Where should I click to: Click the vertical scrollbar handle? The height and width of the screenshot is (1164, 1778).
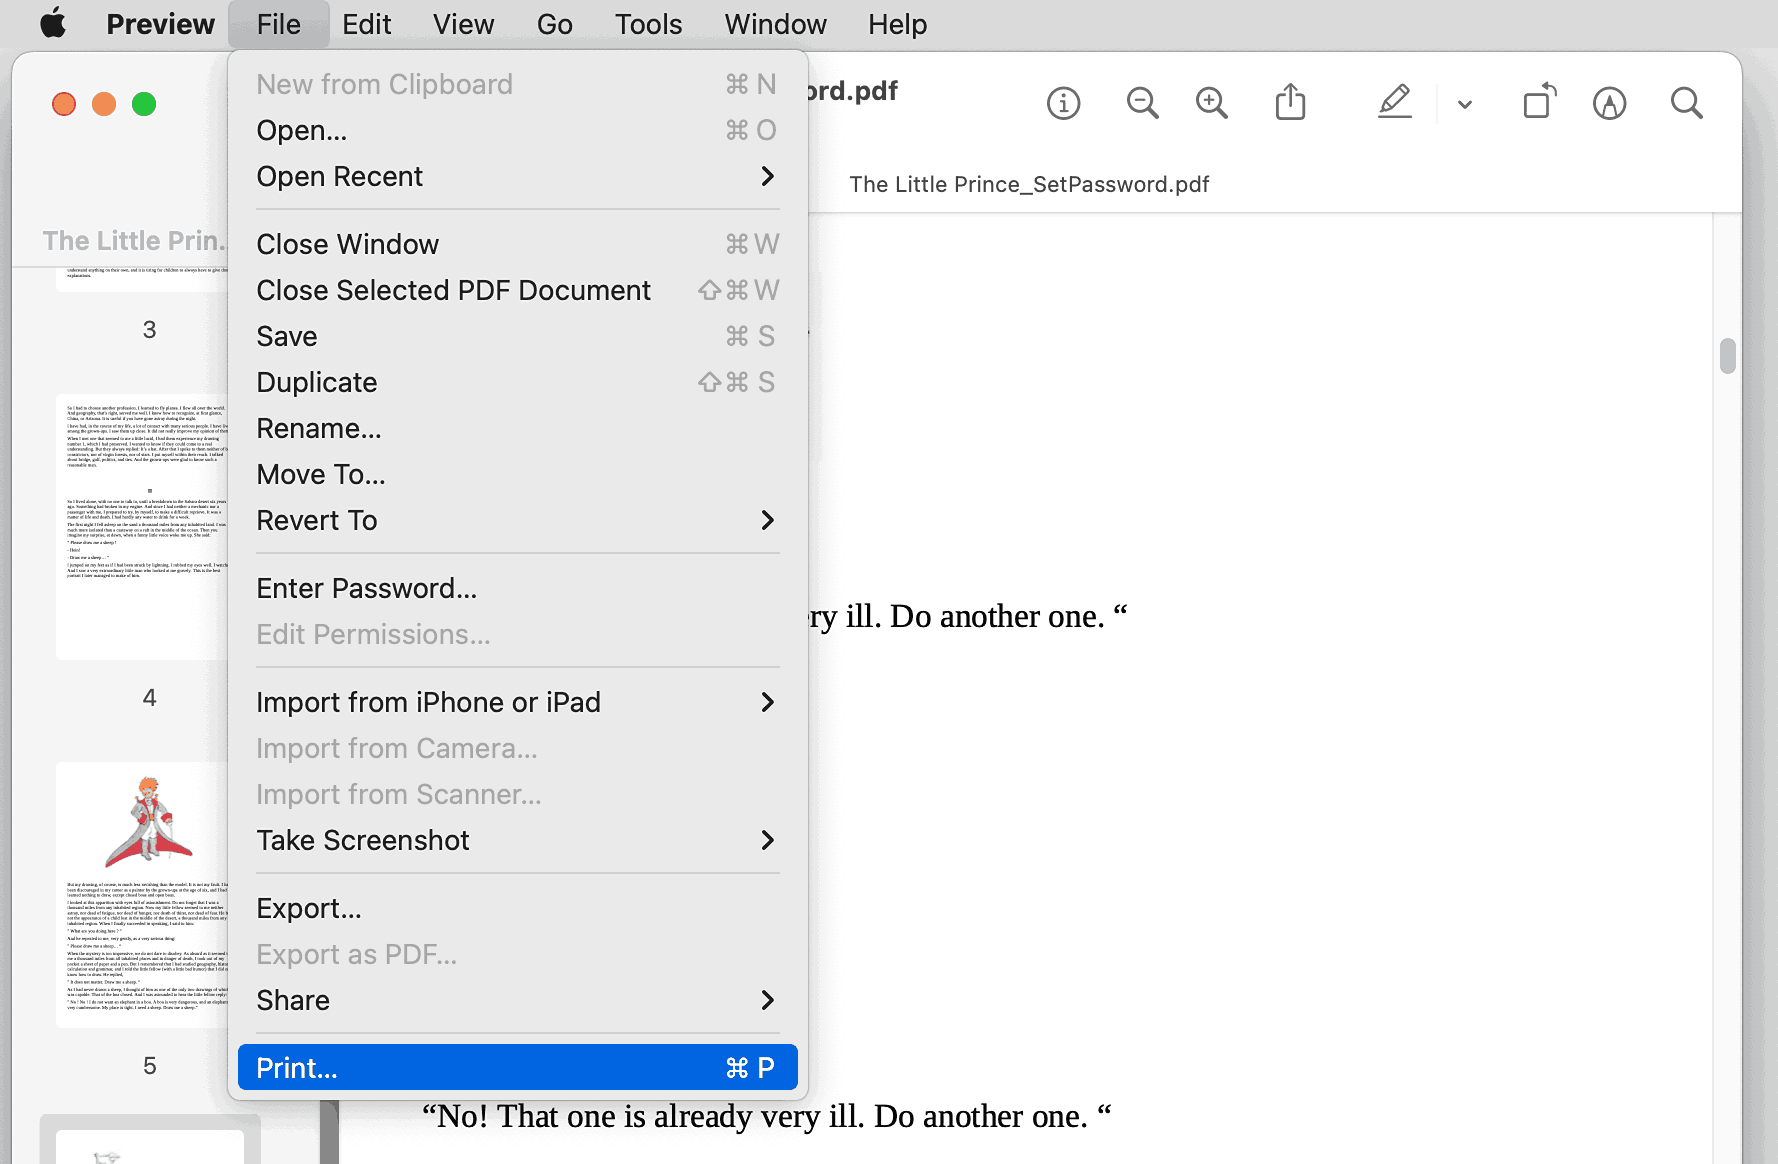(x=1727, y=356)
